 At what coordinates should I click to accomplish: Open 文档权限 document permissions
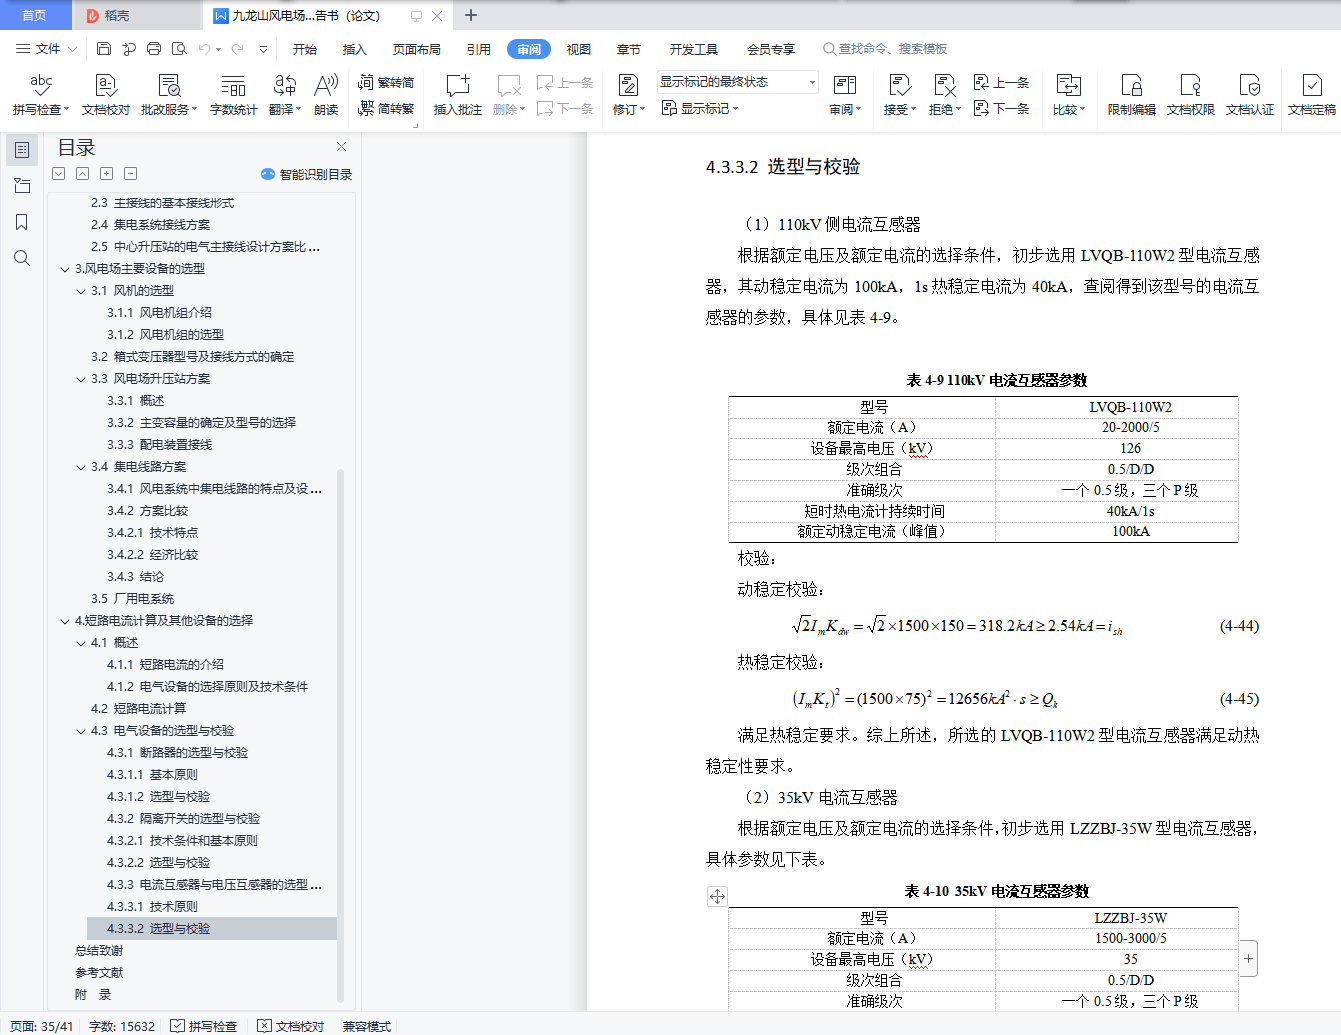[x=1190, y=95]
